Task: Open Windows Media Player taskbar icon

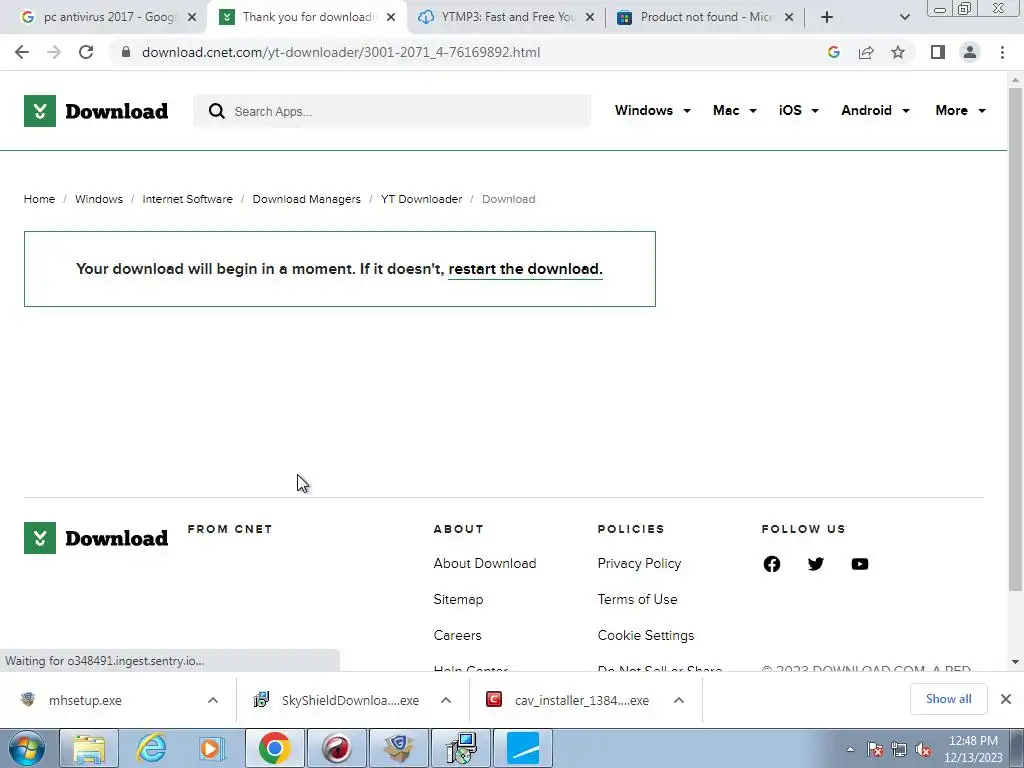Action: [x=212, y=748]
